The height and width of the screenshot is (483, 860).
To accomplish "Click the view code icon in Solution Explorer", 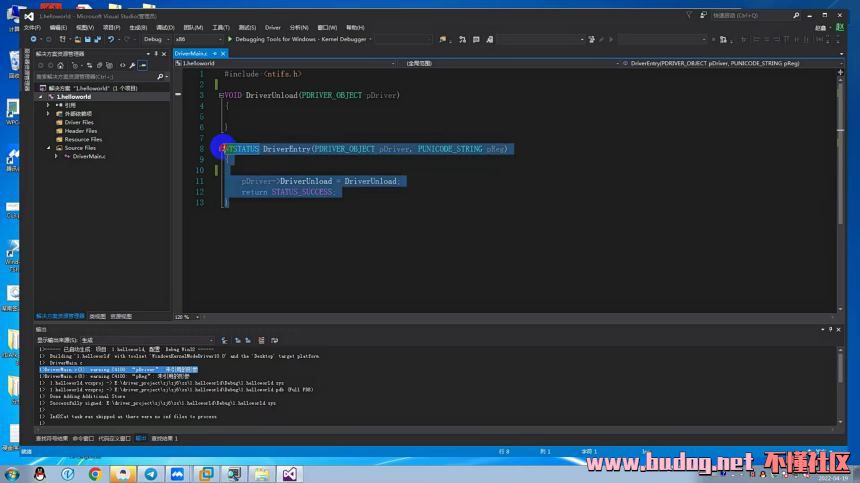I will click(x=122, y=65).
